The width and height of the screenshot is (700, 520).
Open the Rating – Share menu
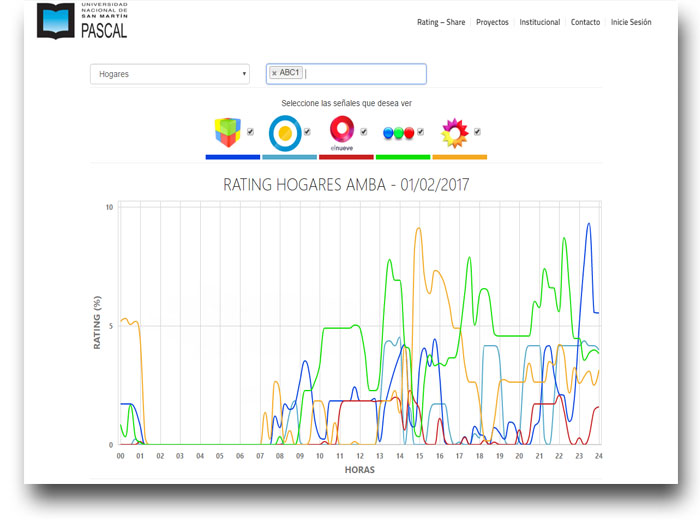[x=441, y=22]
